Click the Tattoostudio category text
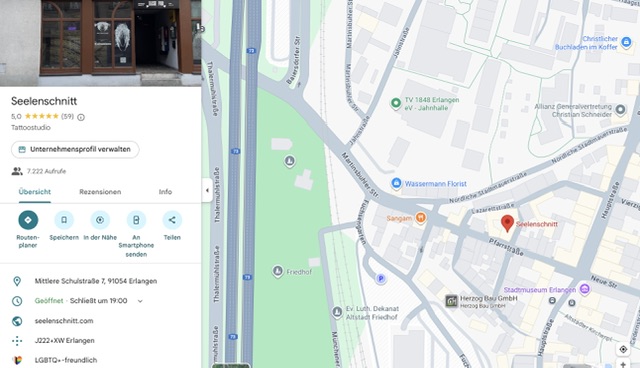This screenshot has width=640, height=368. [31, 128]
